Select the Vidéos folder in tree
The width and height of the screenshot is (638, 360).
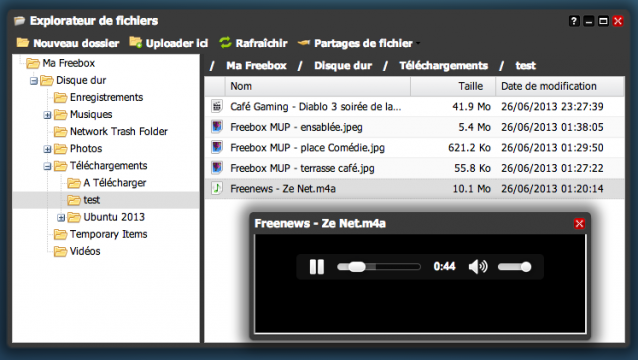pyautogui.click(x=85, y=251)
